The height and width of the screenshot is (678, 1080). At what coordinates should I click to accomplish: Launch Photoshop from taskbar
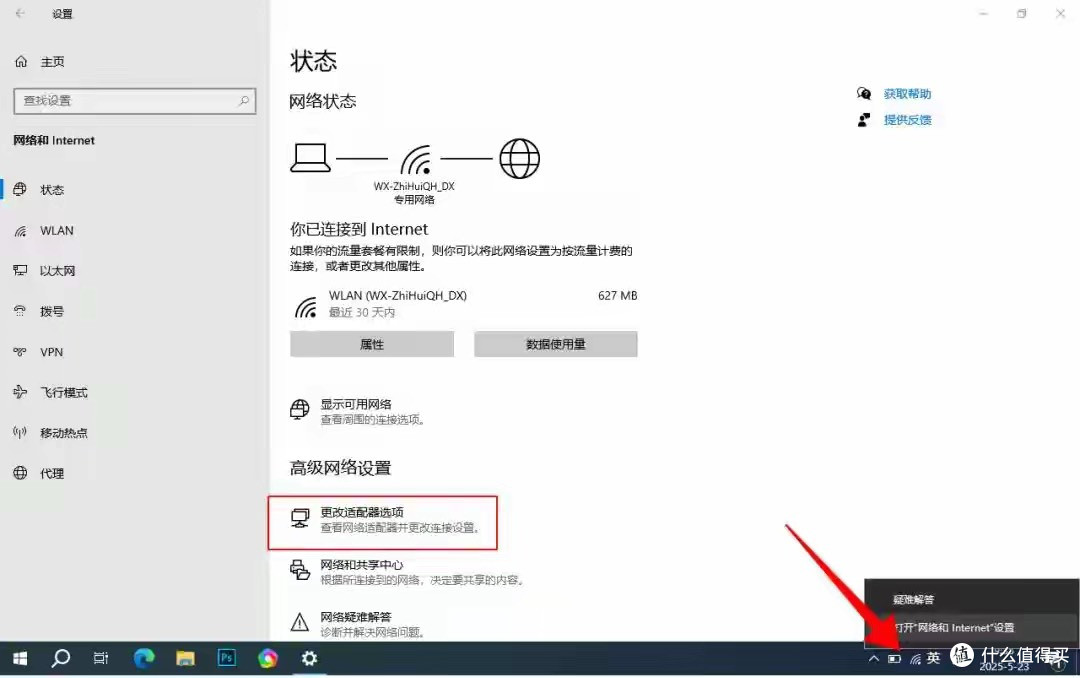(227, 659)
